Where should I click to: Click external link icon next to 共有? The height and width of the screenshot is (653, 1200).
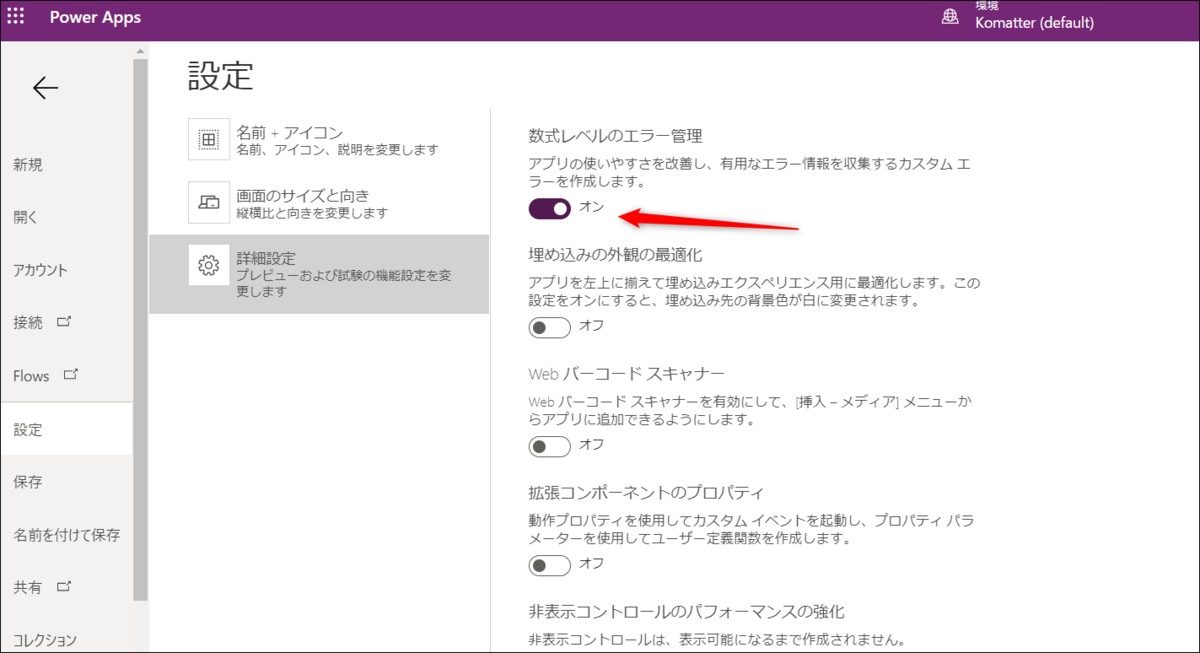pyautogui.click(x=65, y=586)
